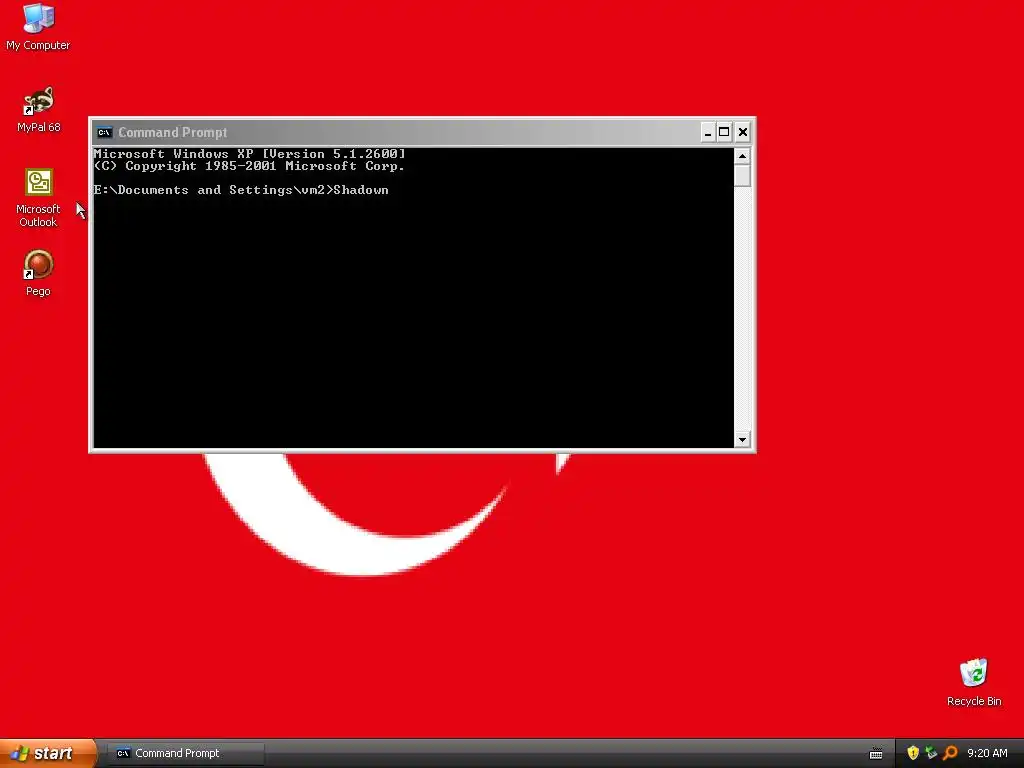Select the Recycle Bin icon
Screen dimensions: 1024x768
[x=974, y=682]
